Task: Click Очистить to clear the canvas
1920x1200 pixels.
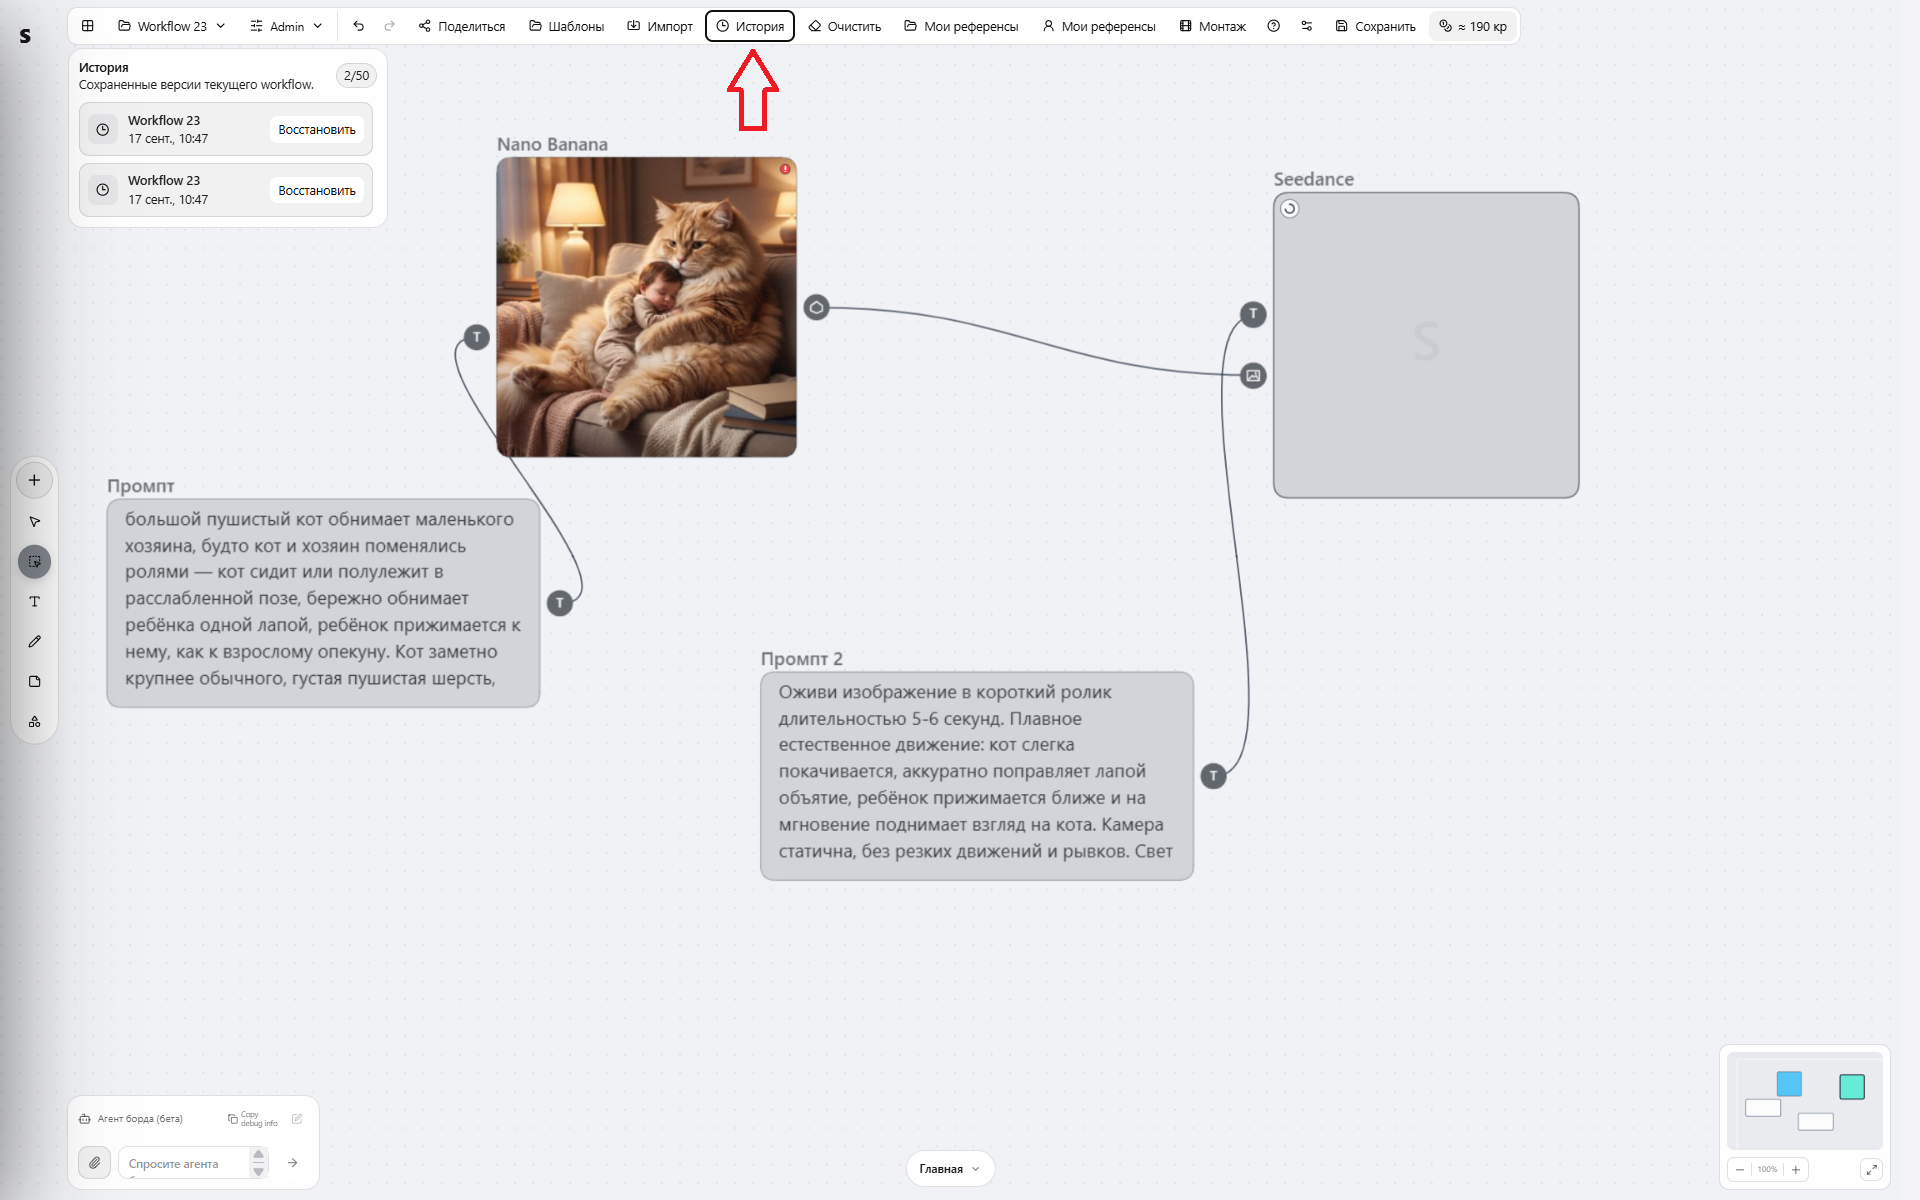Action: coord(845,26)
